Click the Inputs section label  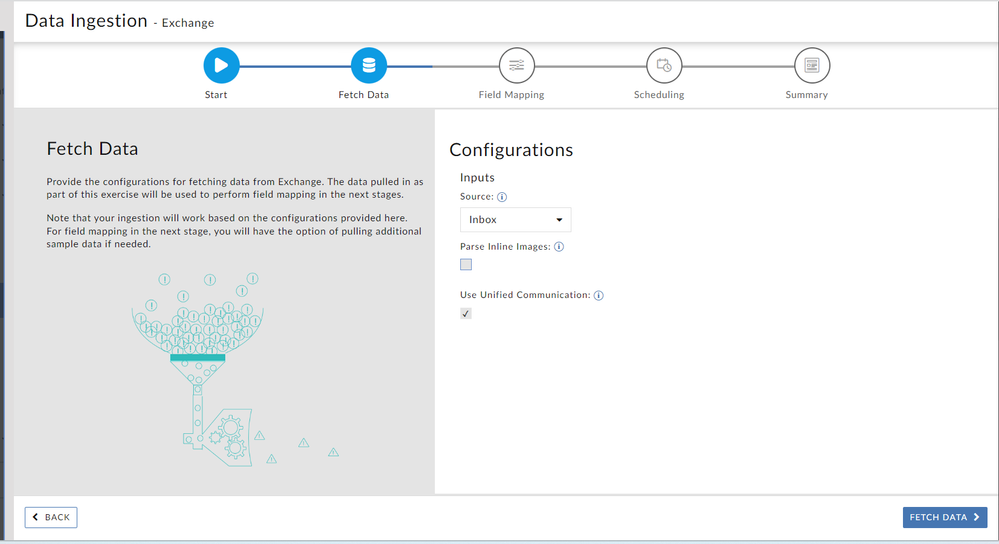pos(477,178)
